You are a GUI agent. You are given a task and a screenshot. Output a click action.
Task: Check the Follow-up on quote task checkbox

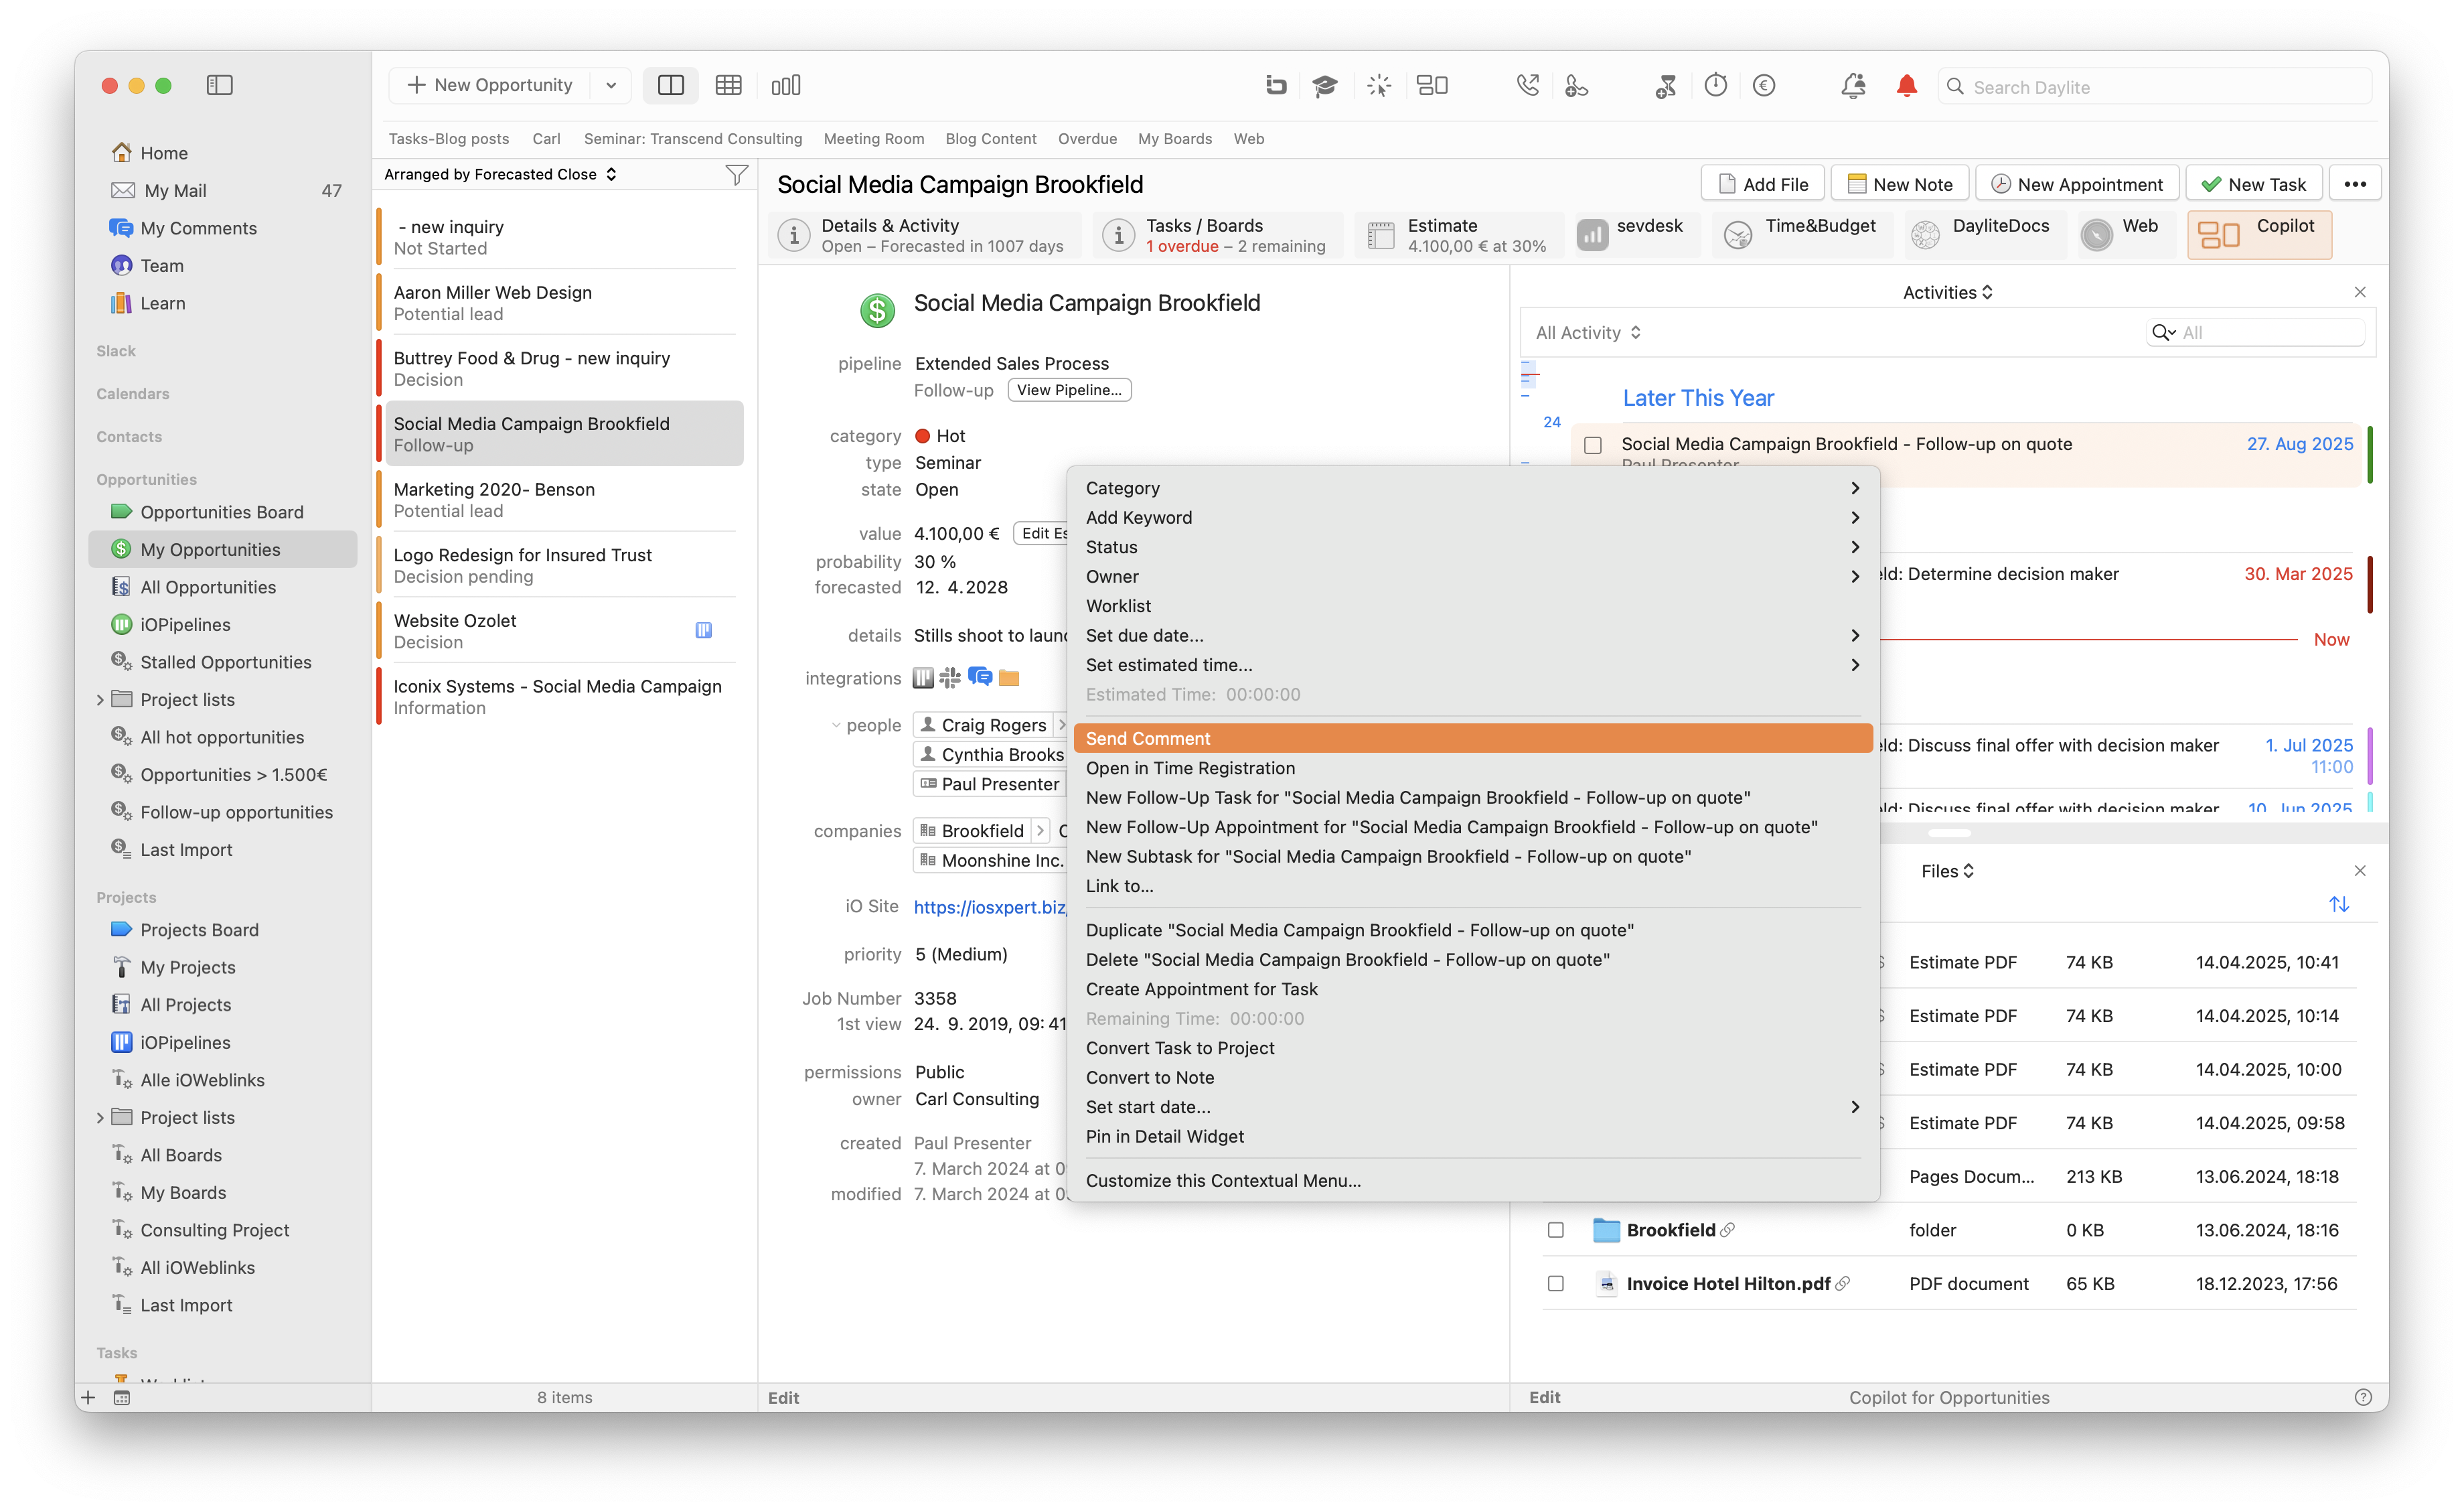click(x=1593, y=445)
